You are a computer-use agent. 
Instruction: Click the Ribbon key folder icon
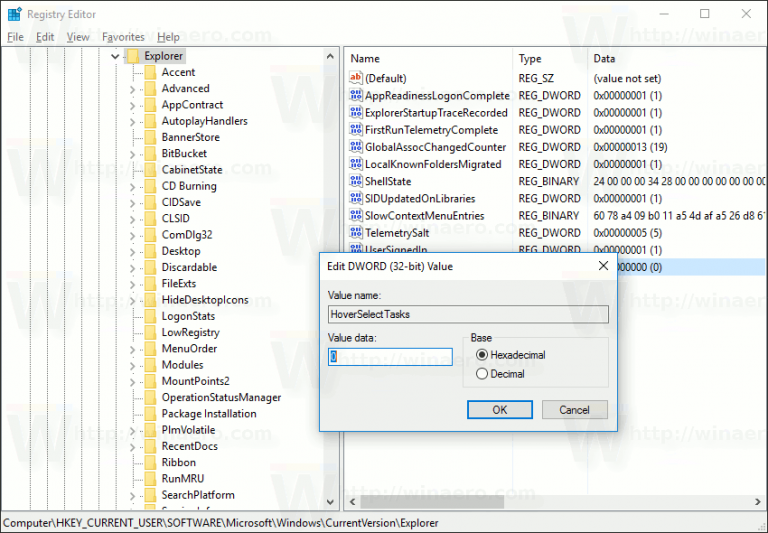[x=150, y=462]
